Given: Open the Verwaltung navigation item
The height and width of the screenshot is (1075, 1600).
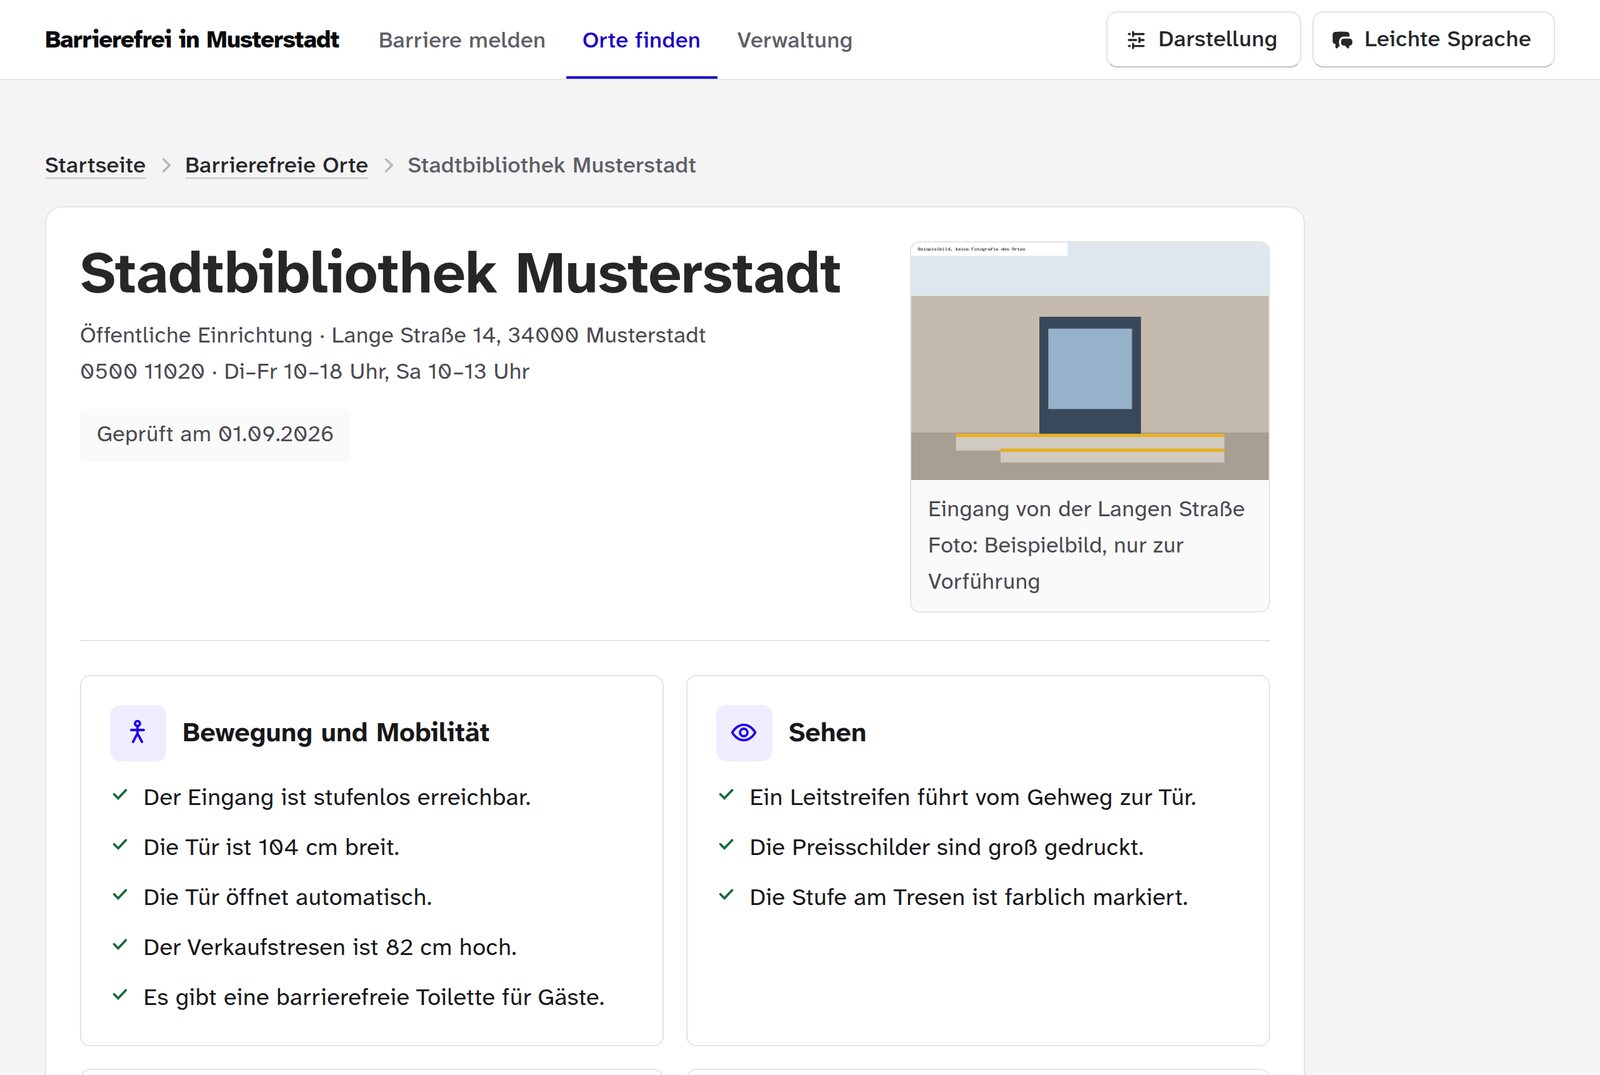Looking at the screenshot, I should click(x=795, y=40).
